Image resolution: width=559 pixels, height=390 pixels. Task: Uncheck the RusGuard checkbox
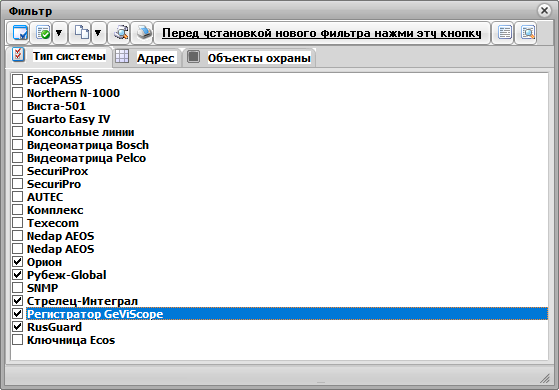[17, 327]
